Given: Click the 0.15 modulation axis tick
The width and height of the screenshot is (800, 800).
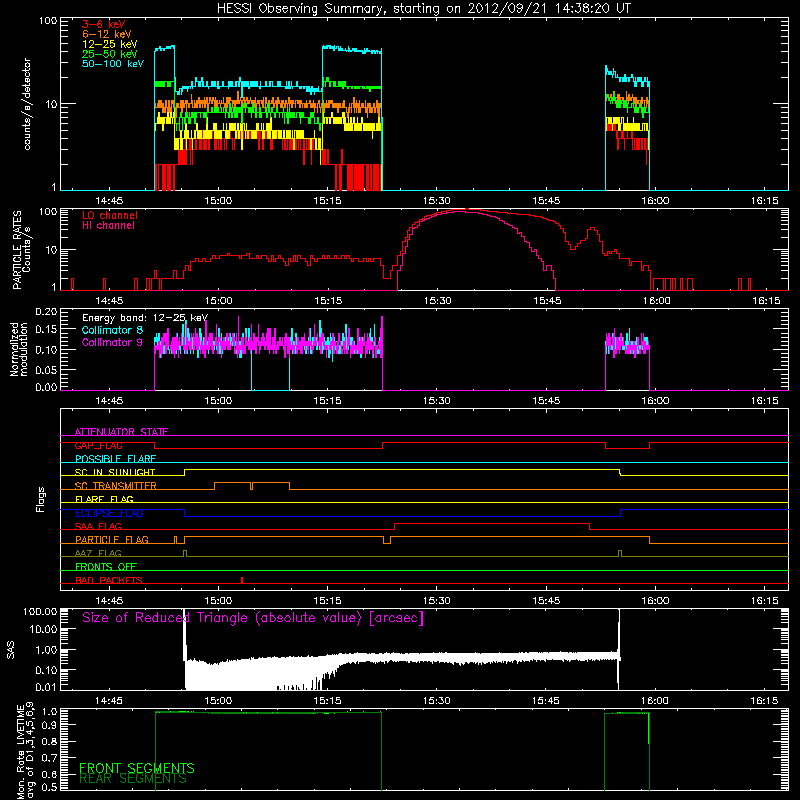Looking at the screenshot, I should [x=46, y=330].
